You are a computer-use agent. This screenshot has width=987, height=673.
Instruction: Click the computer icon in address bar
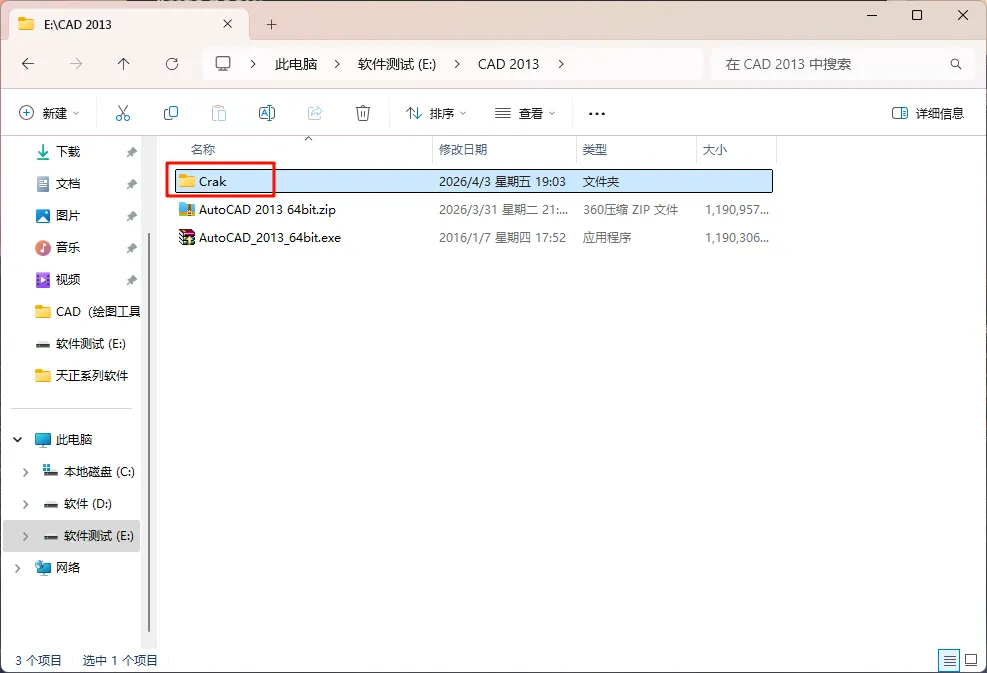[x=223, y=64]
